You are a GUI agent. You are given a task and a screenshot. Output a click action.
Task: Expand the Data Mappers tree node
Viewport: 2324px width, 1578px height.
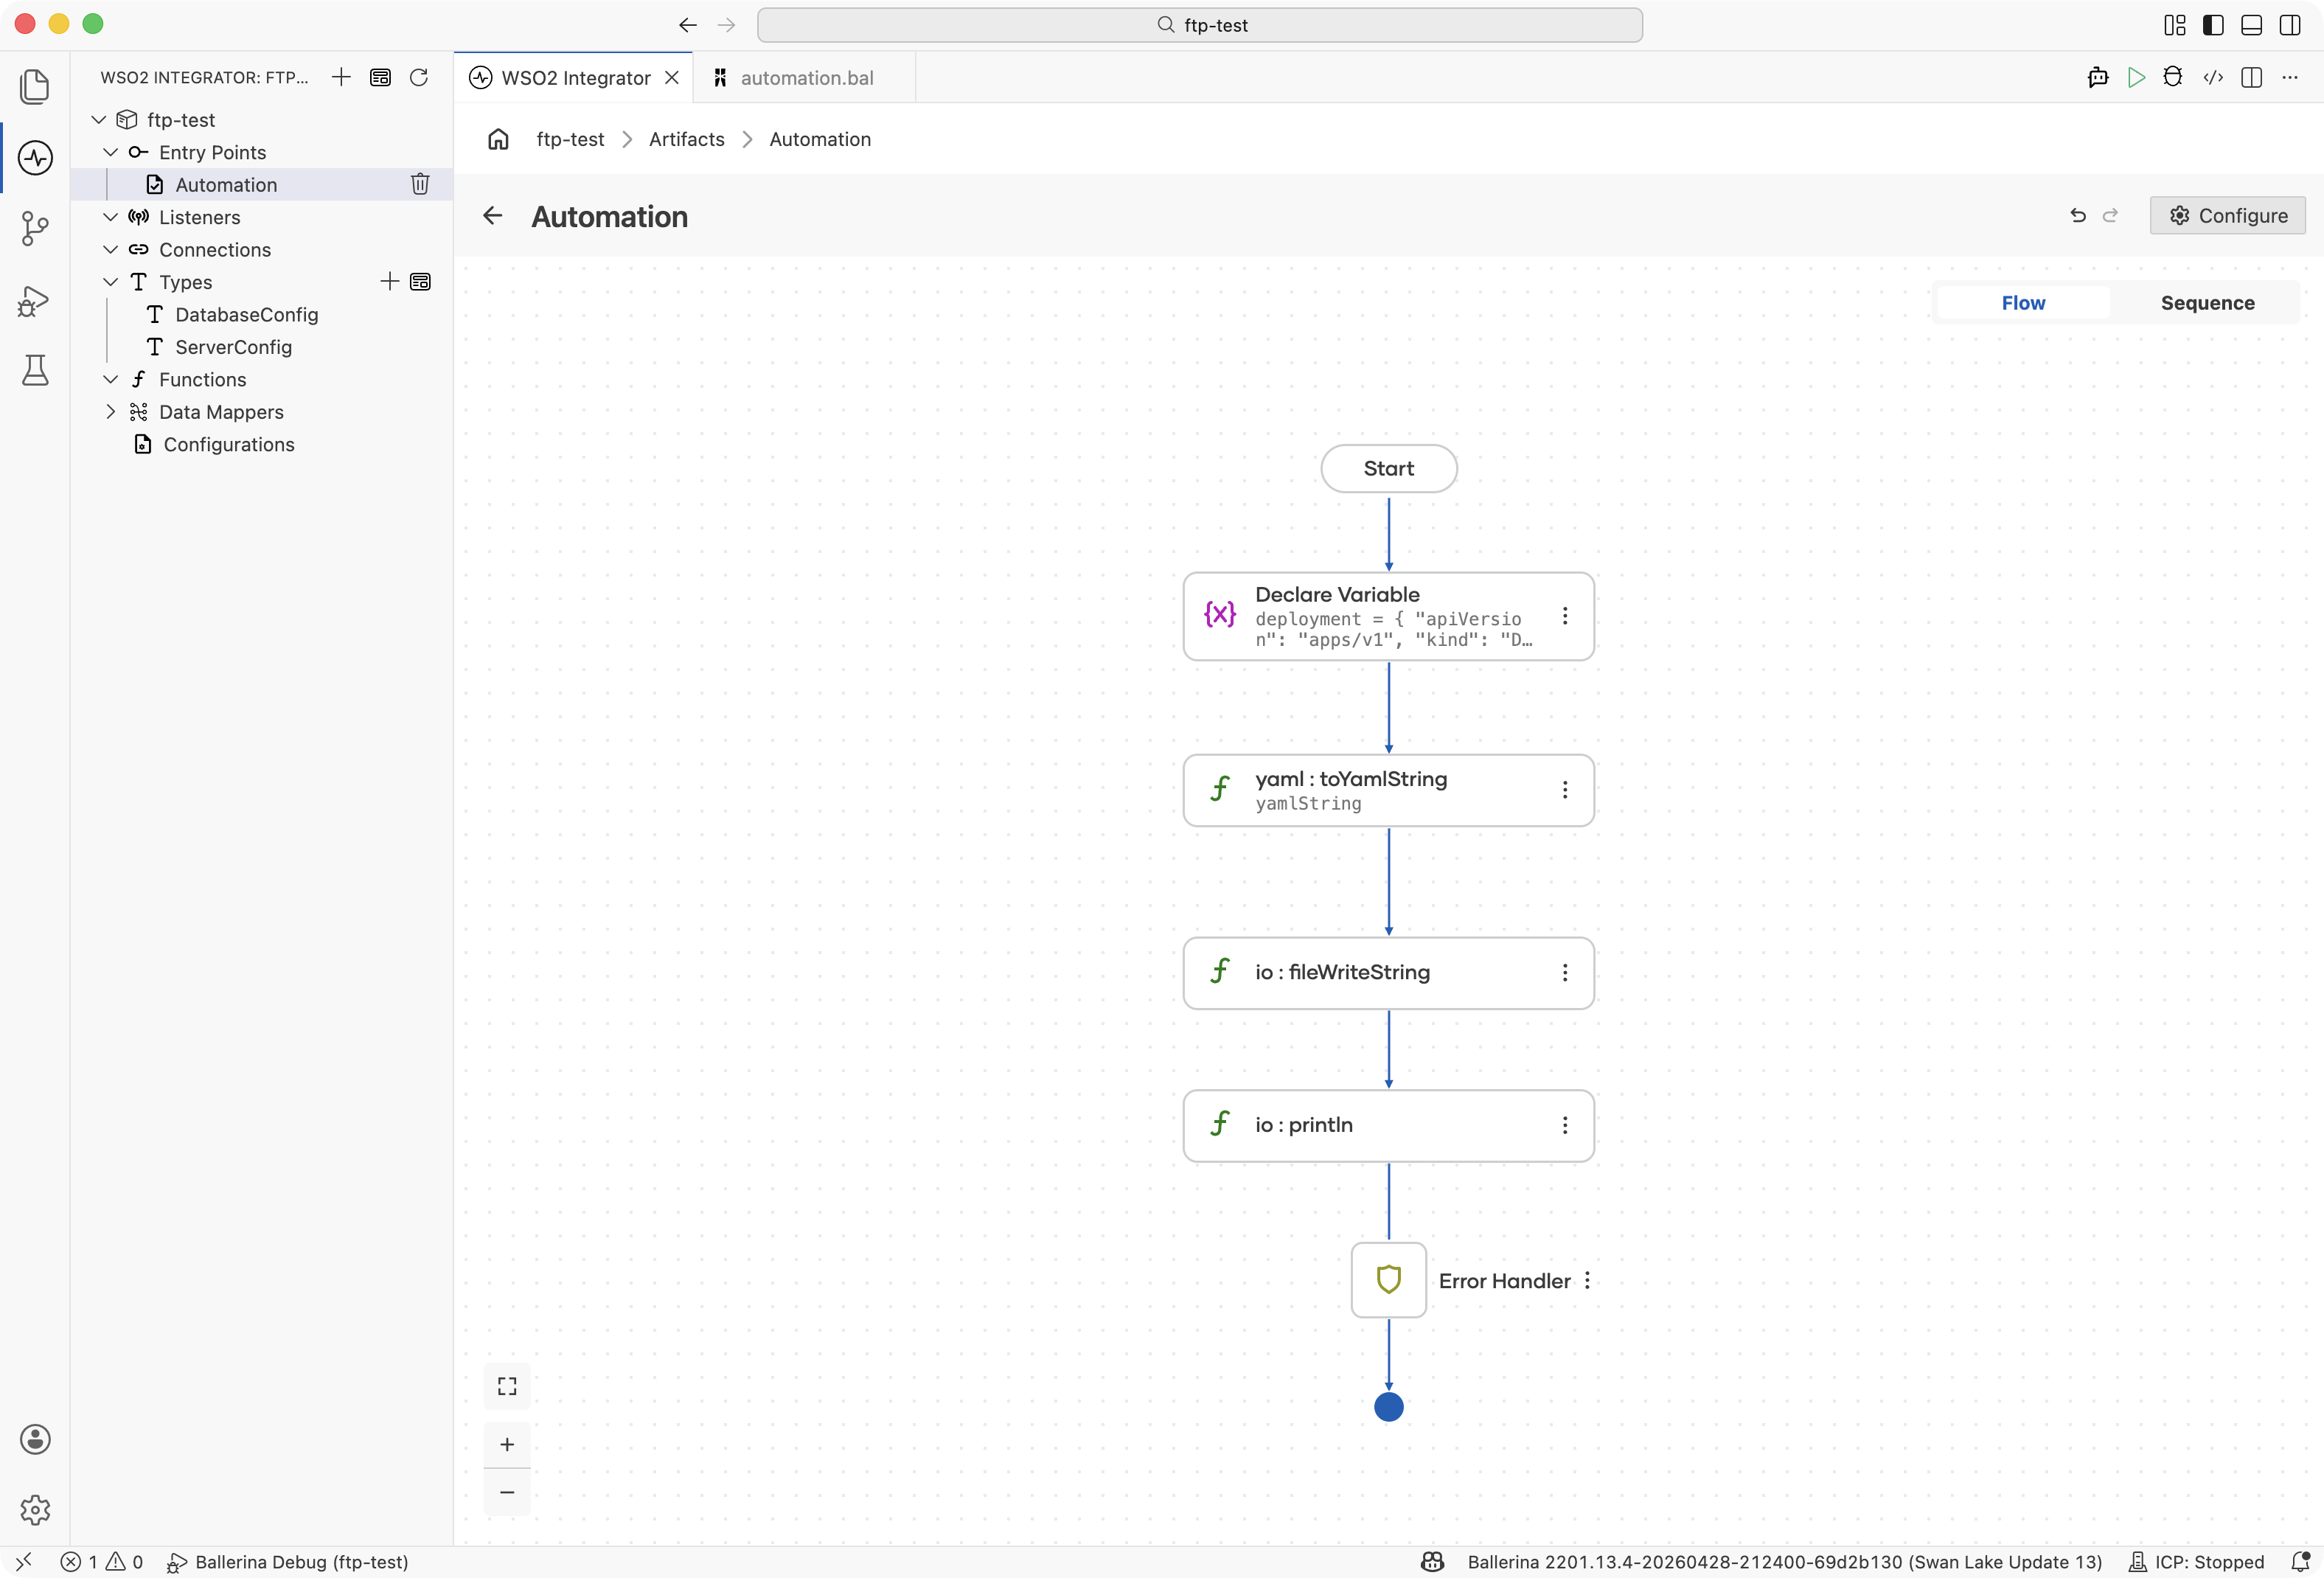(x=111, y=412)
